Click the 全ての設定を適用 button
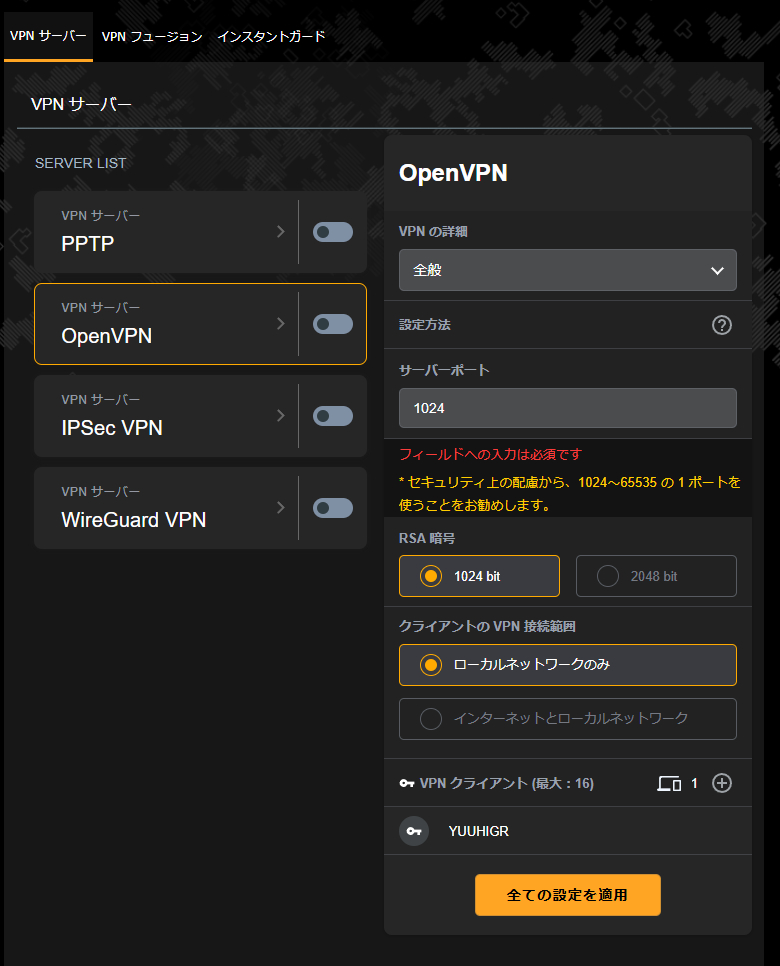The width and height of the screenshot is (780, 966). [567, 895]
